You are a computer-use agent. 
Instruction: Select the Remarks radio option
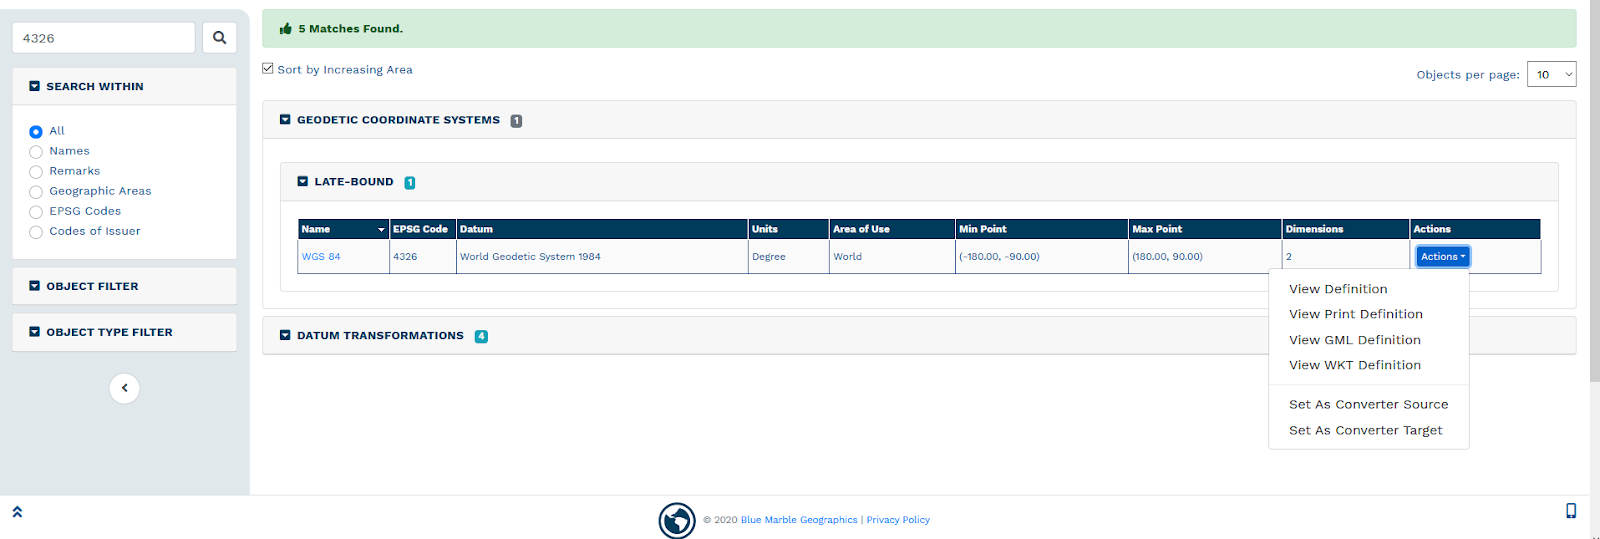[x=36, y=172]
